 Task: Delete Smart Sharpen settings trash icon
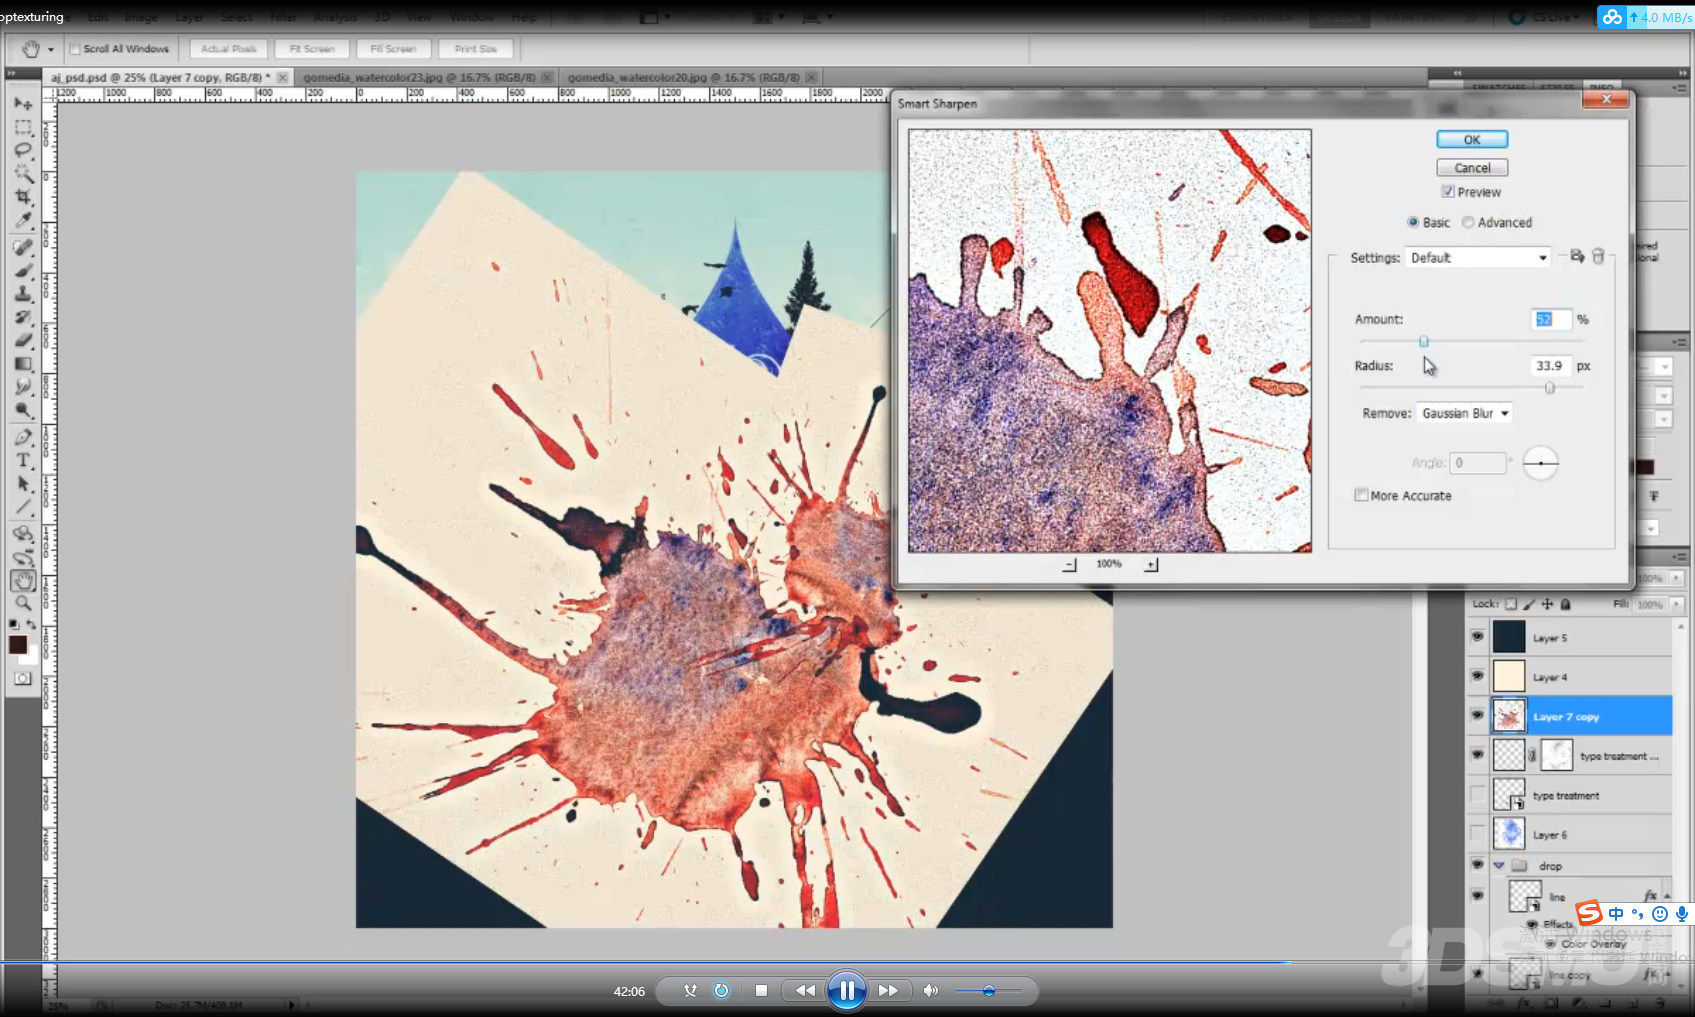pos(1598,257)
